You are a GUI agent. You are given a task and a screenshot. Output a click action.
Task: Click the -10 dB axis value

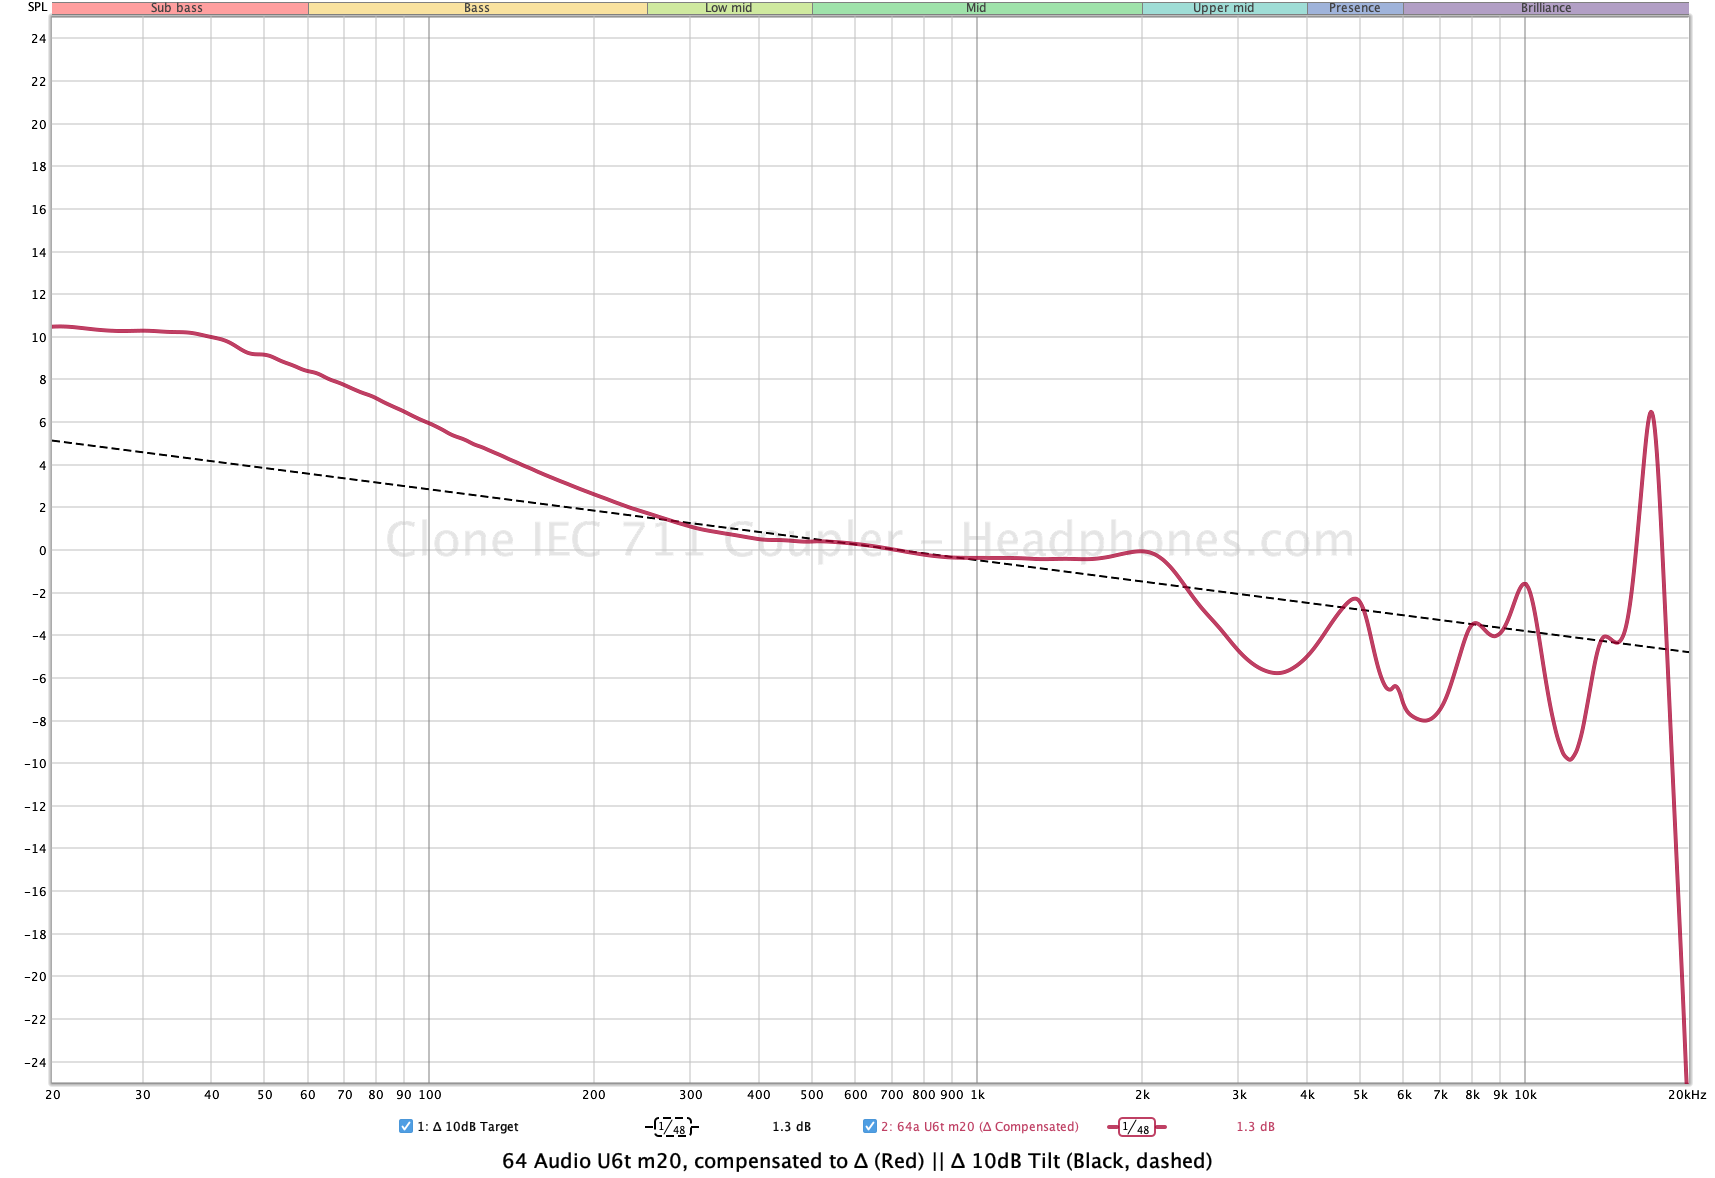coord(35,764)
